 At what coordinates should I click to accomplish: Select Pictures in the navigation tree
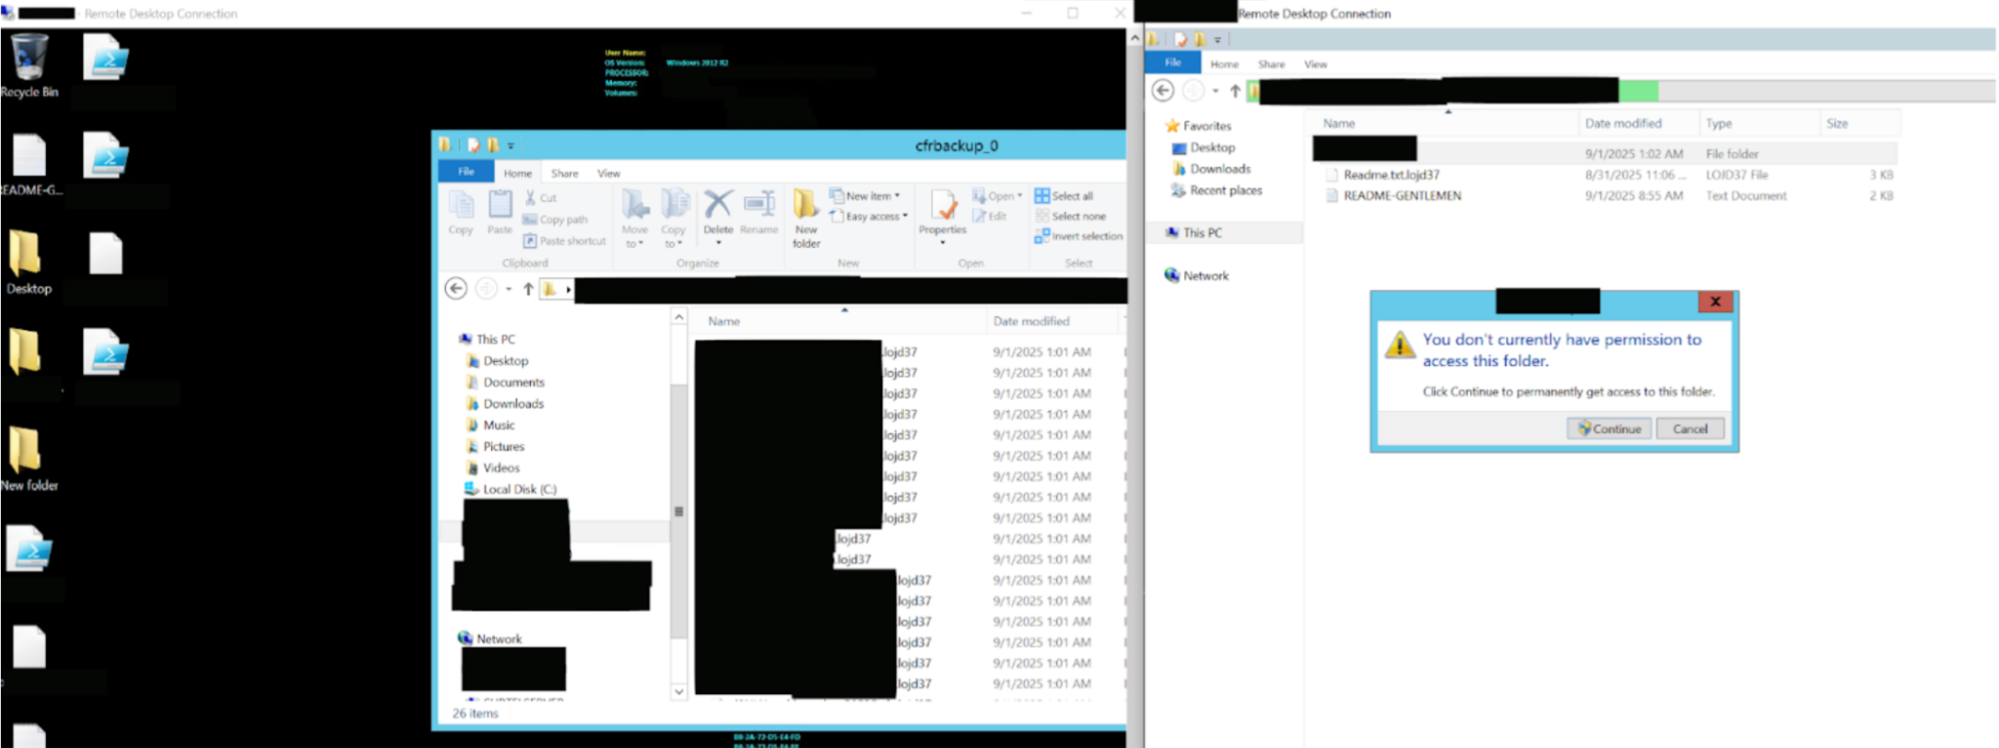click(x=496, y=447)
